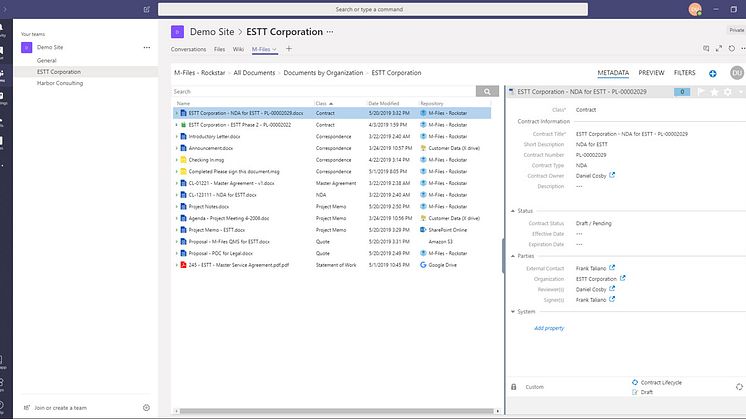Click the lock permissions icon beside Custom
The height and width of the screenshot is (419, 746).
(514, 386)
